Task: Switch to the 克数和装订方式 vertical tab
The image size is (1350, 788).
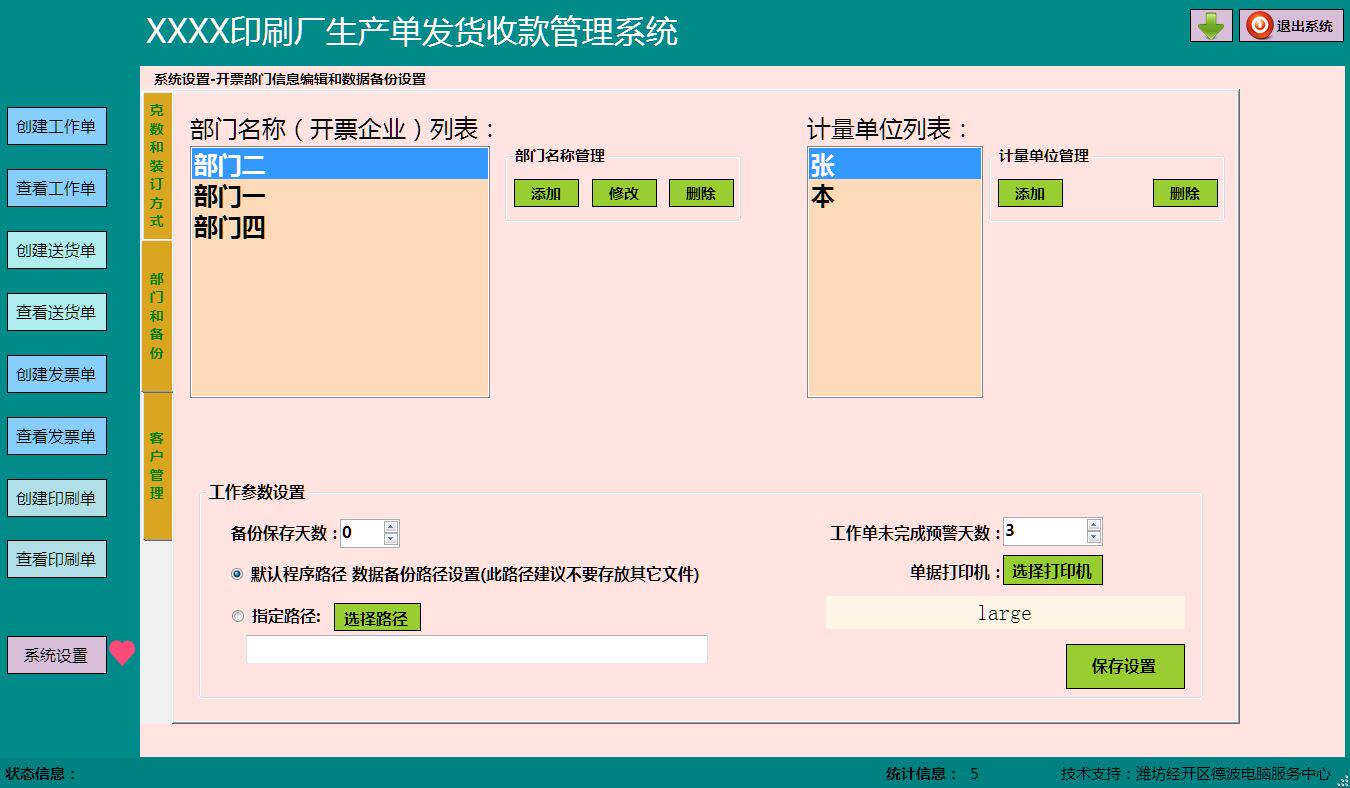Action: 157,166
